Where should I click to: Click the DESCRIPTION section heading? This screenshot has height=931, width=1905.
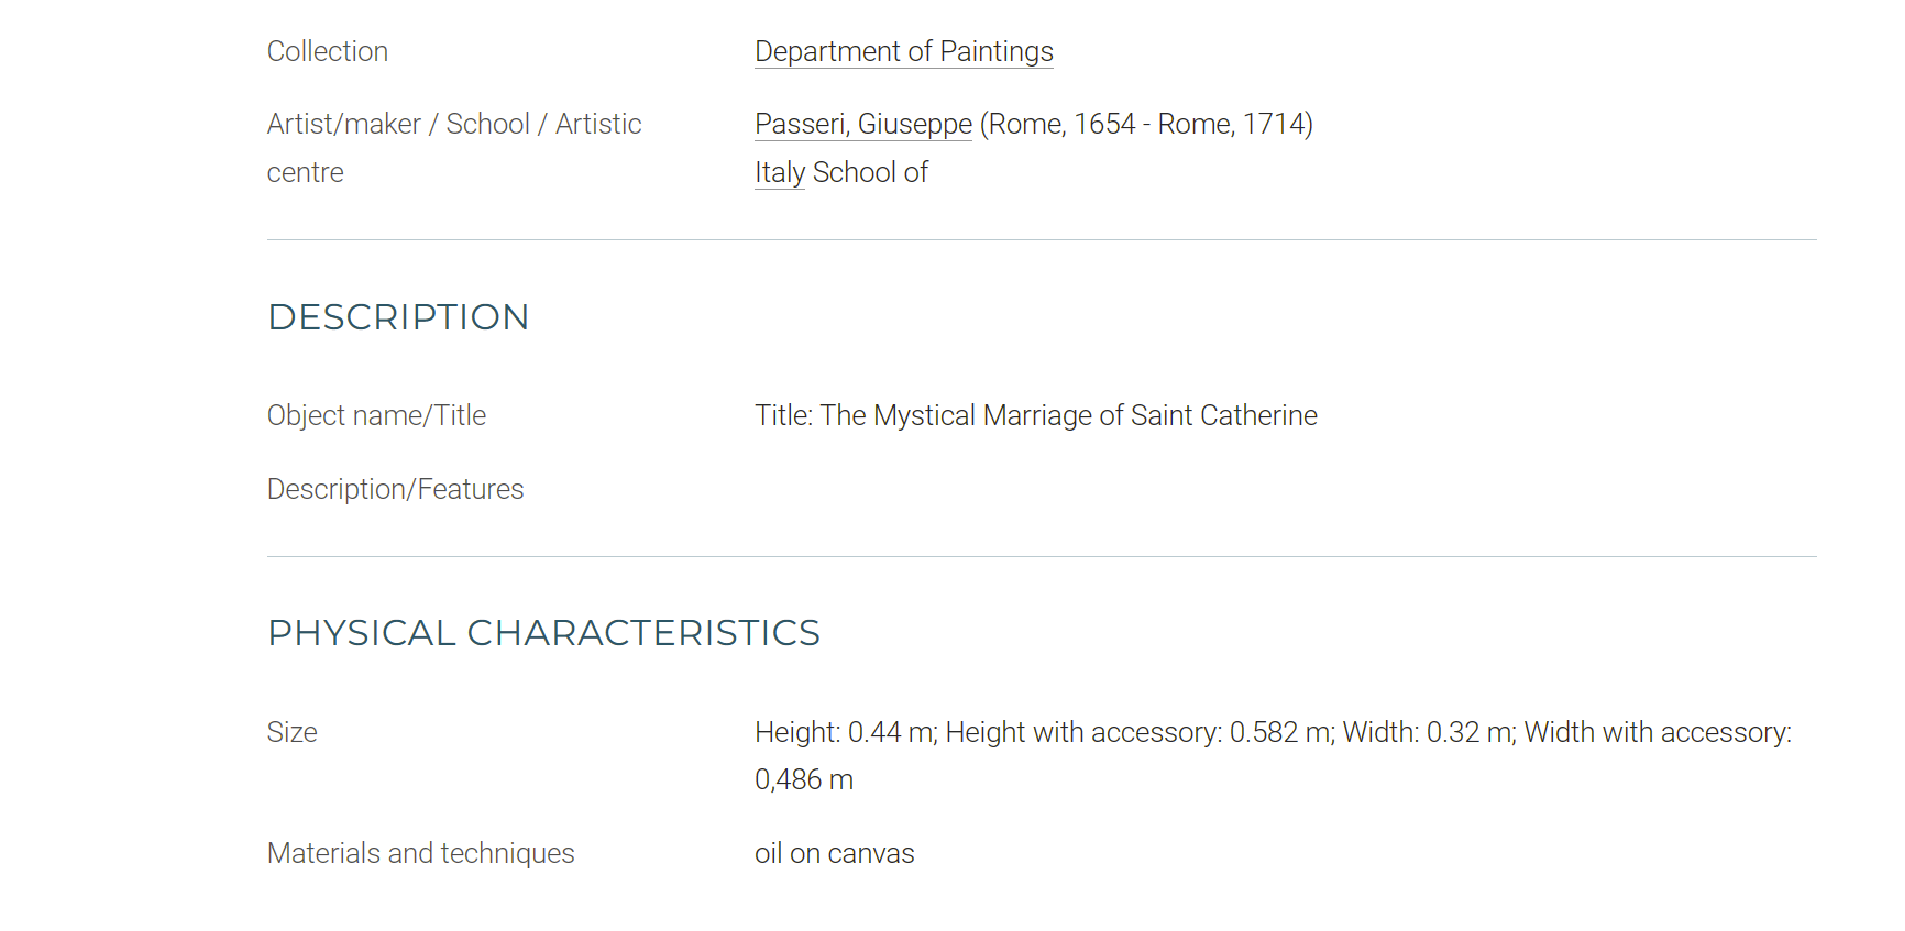click(x=398, y=317)
